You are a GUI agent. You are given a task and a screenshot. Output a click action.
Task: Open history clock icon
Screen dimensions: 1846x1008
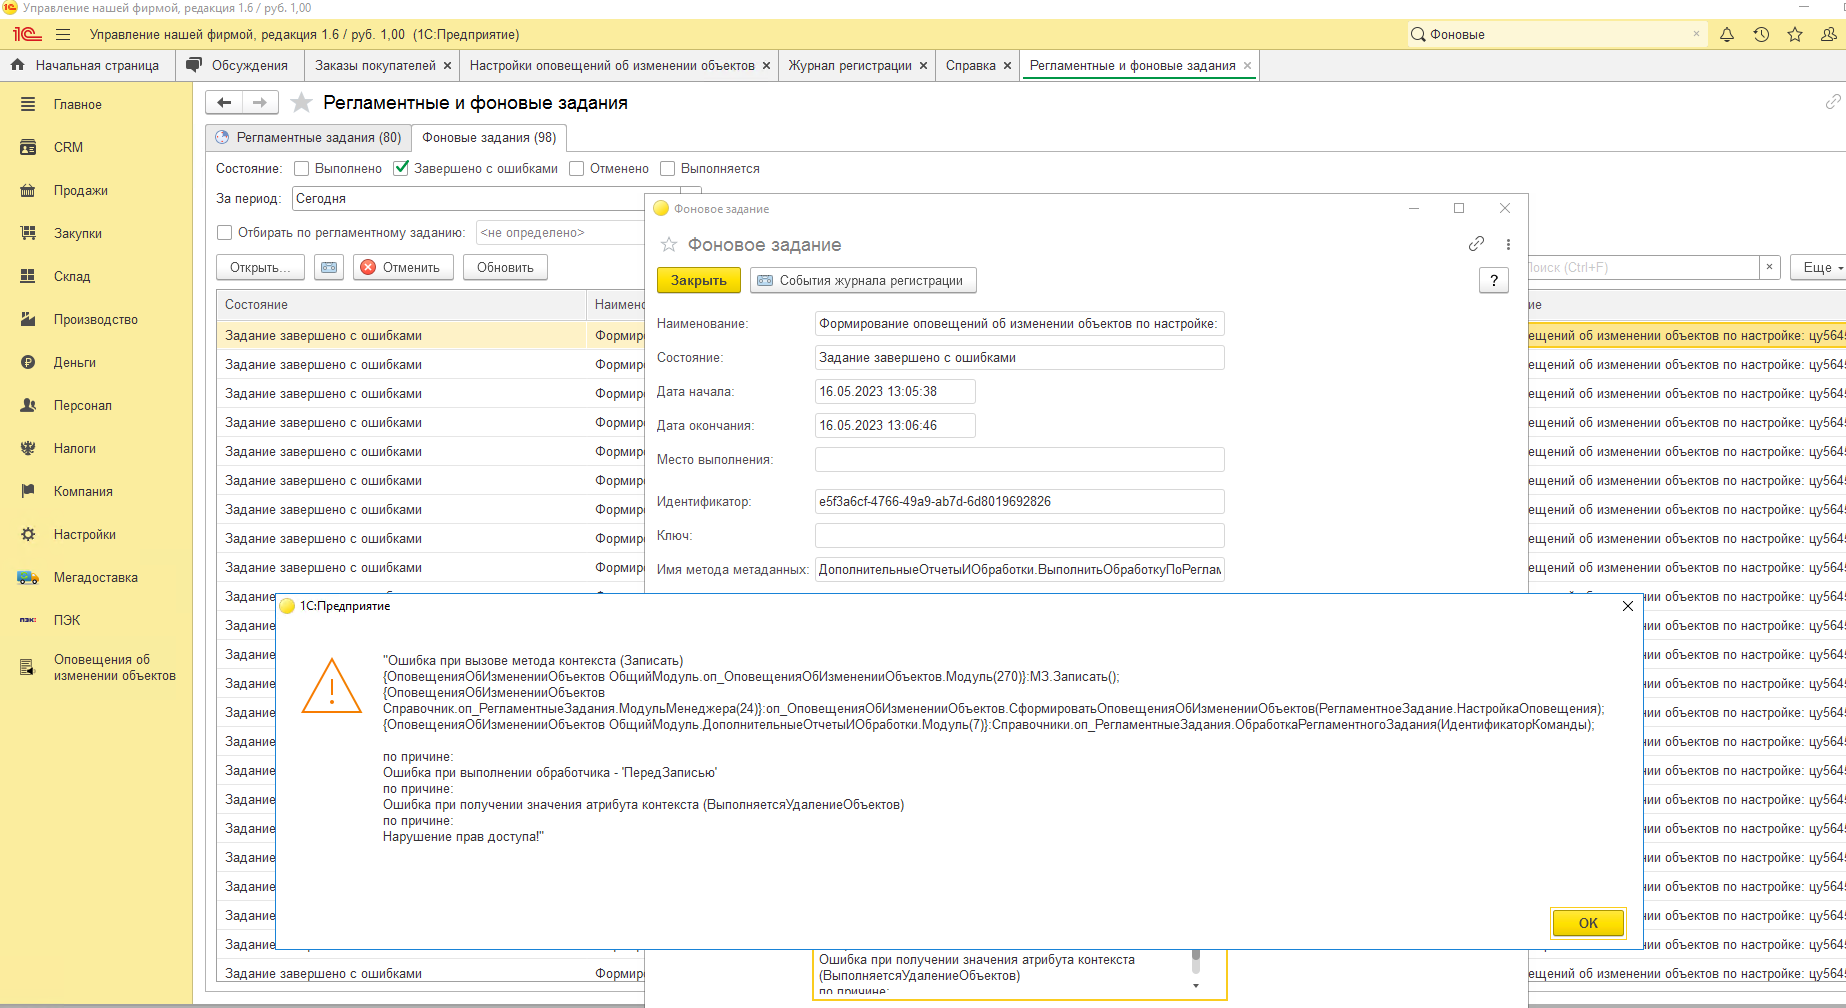1761,34
